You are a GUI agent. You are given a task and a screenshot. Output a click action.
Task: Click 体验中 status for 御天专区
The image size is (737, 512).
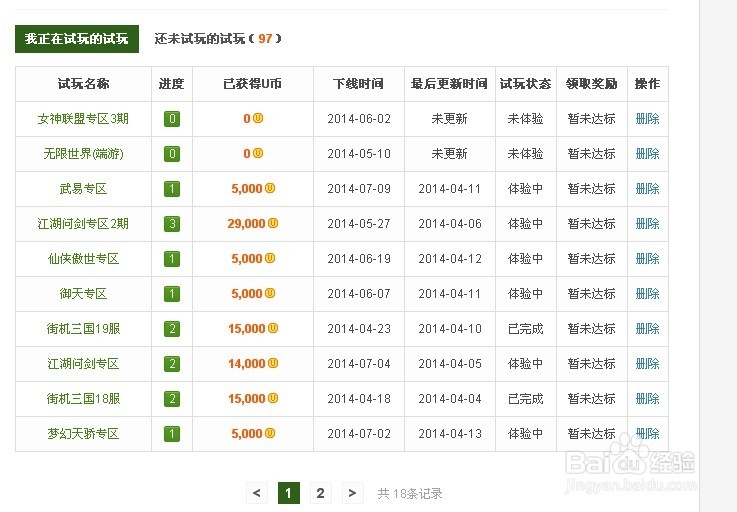pyautogui.click(x=525, y=294)
